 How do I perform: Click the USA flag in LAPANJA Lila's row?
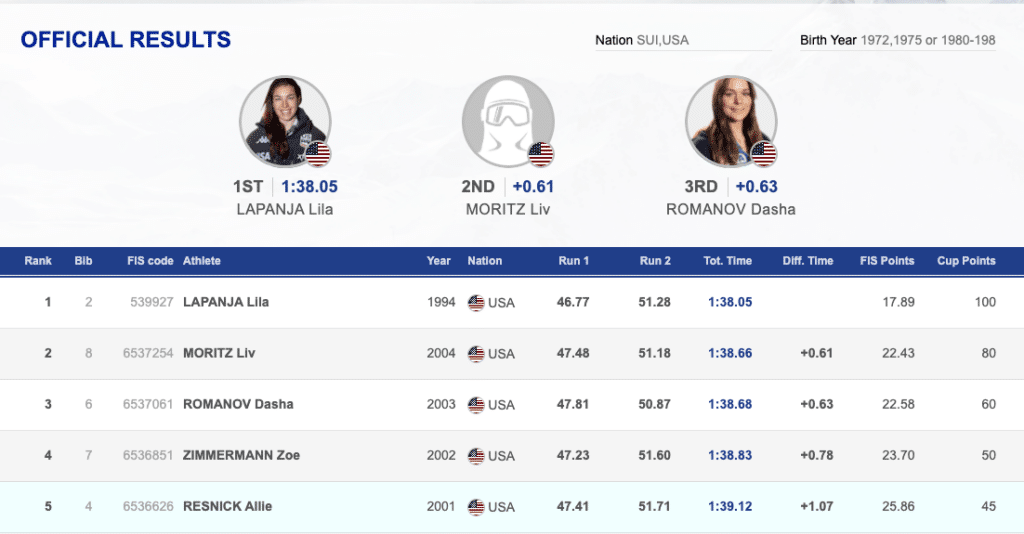(x=476, y=302)
